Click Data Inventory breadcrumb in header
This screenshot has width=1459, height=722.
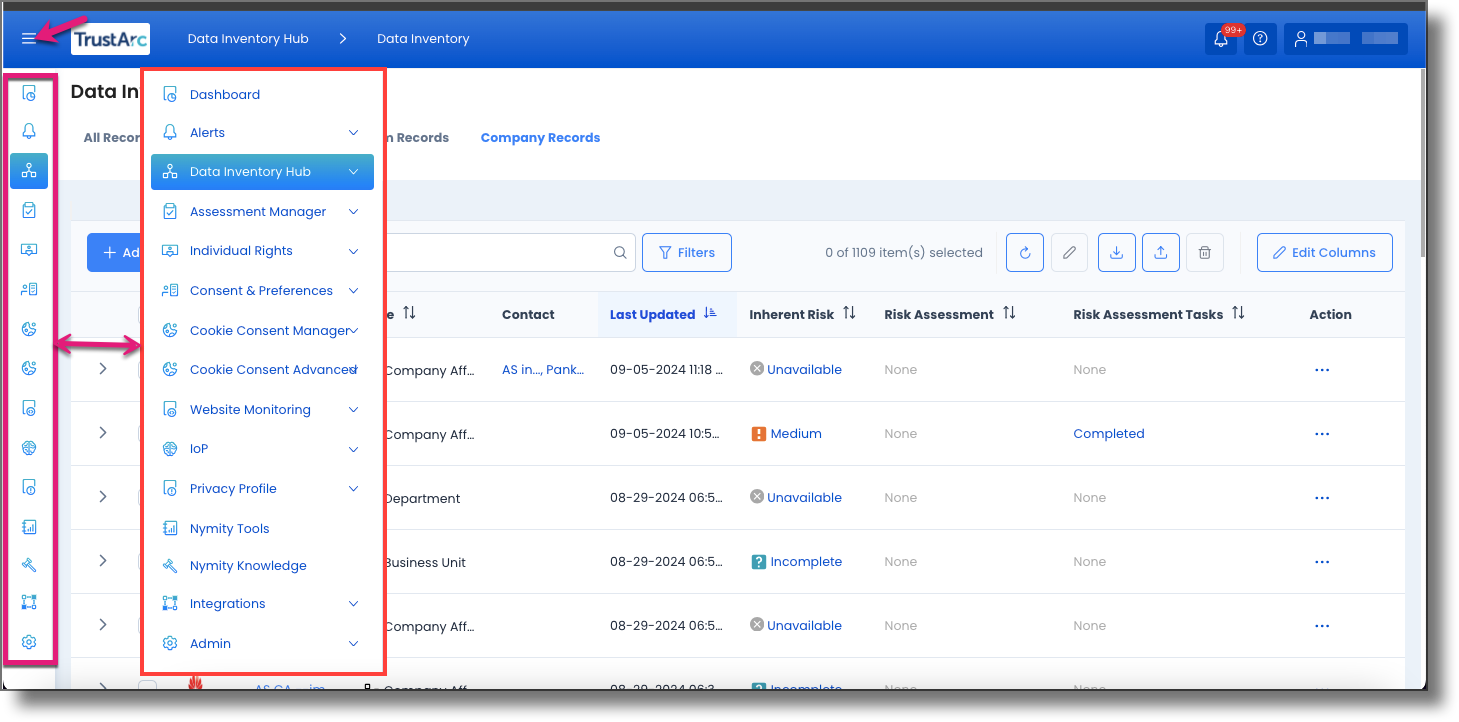pos(423,39)
